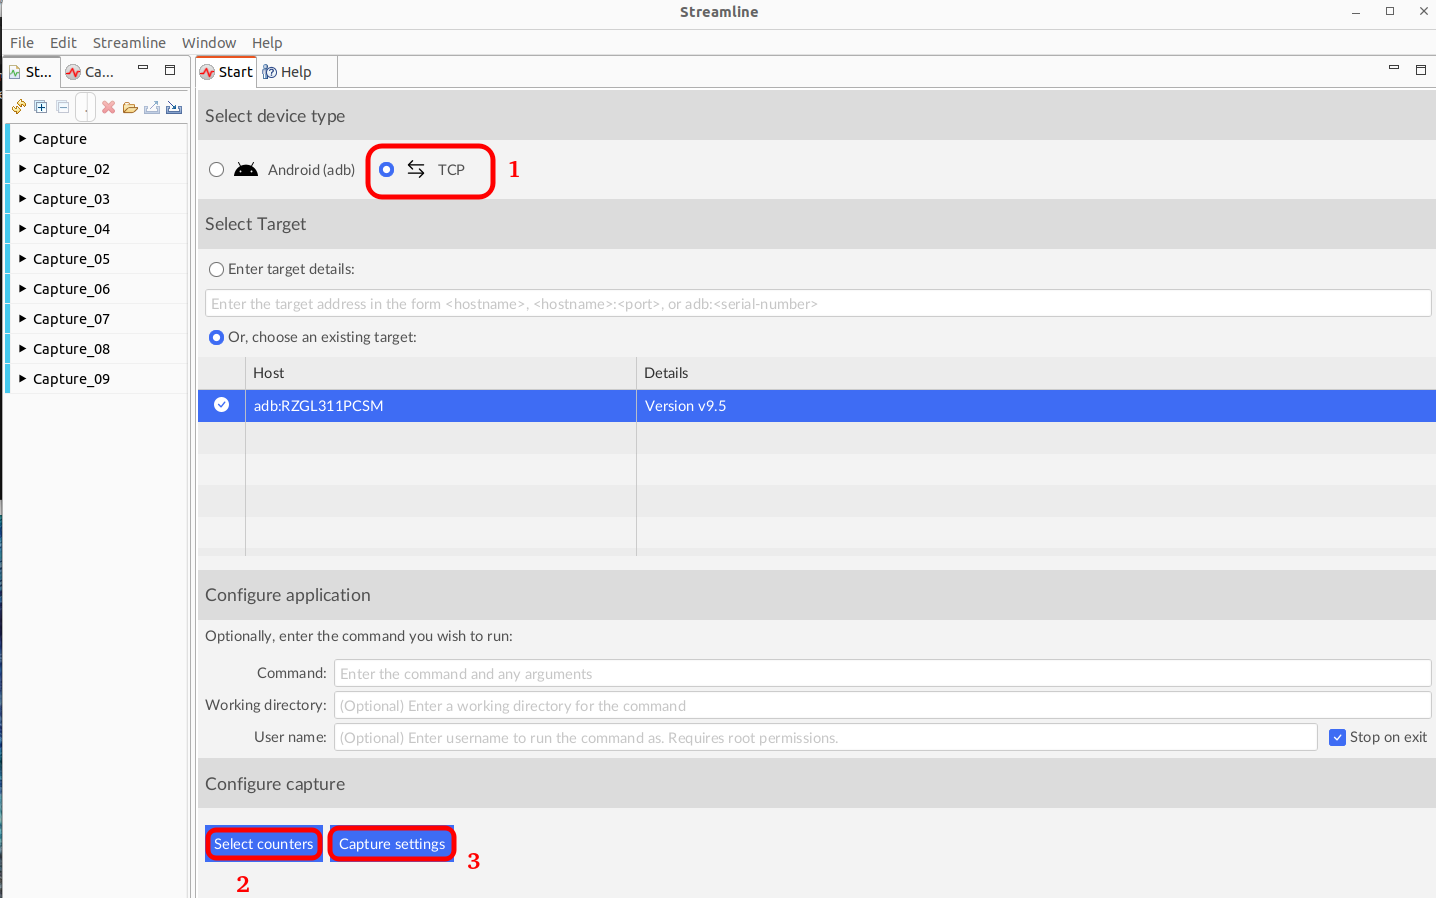
Task: Click the import capture icon
Action: coord(174,107)
